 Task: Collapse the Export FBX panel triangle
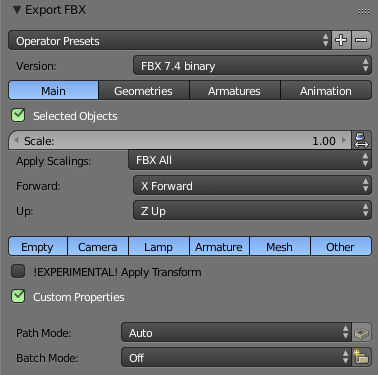click(17, 10)
